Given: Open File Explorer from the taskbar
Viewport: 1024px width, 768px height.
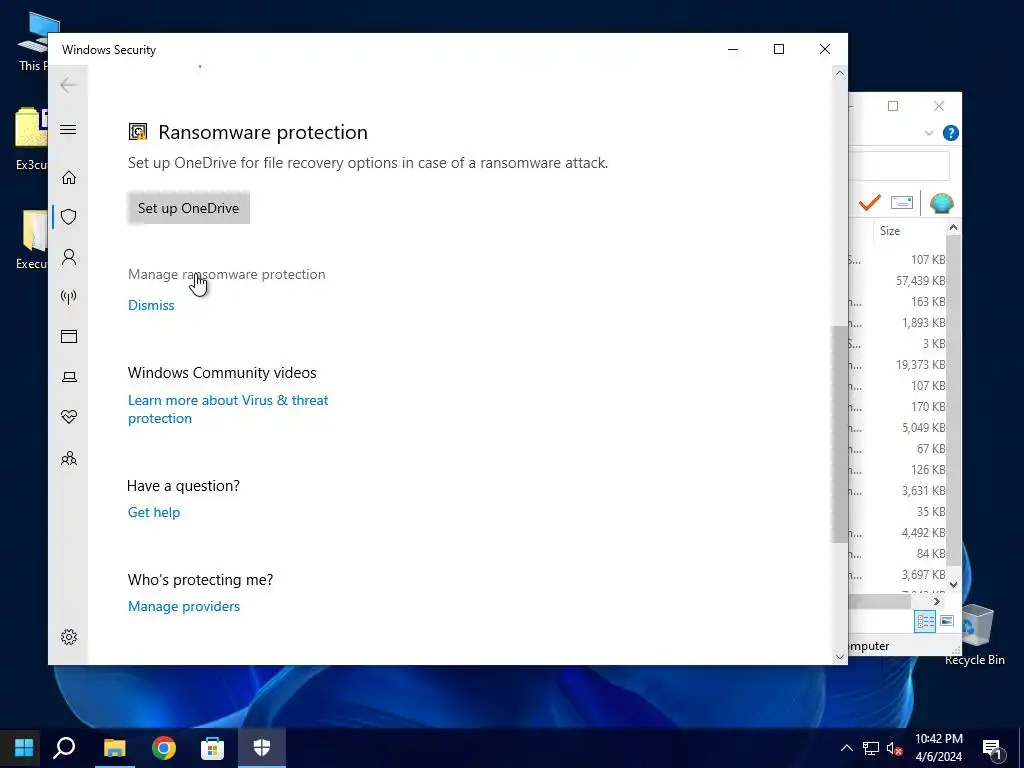Looking at the screenshot, I should coord(115,748).
